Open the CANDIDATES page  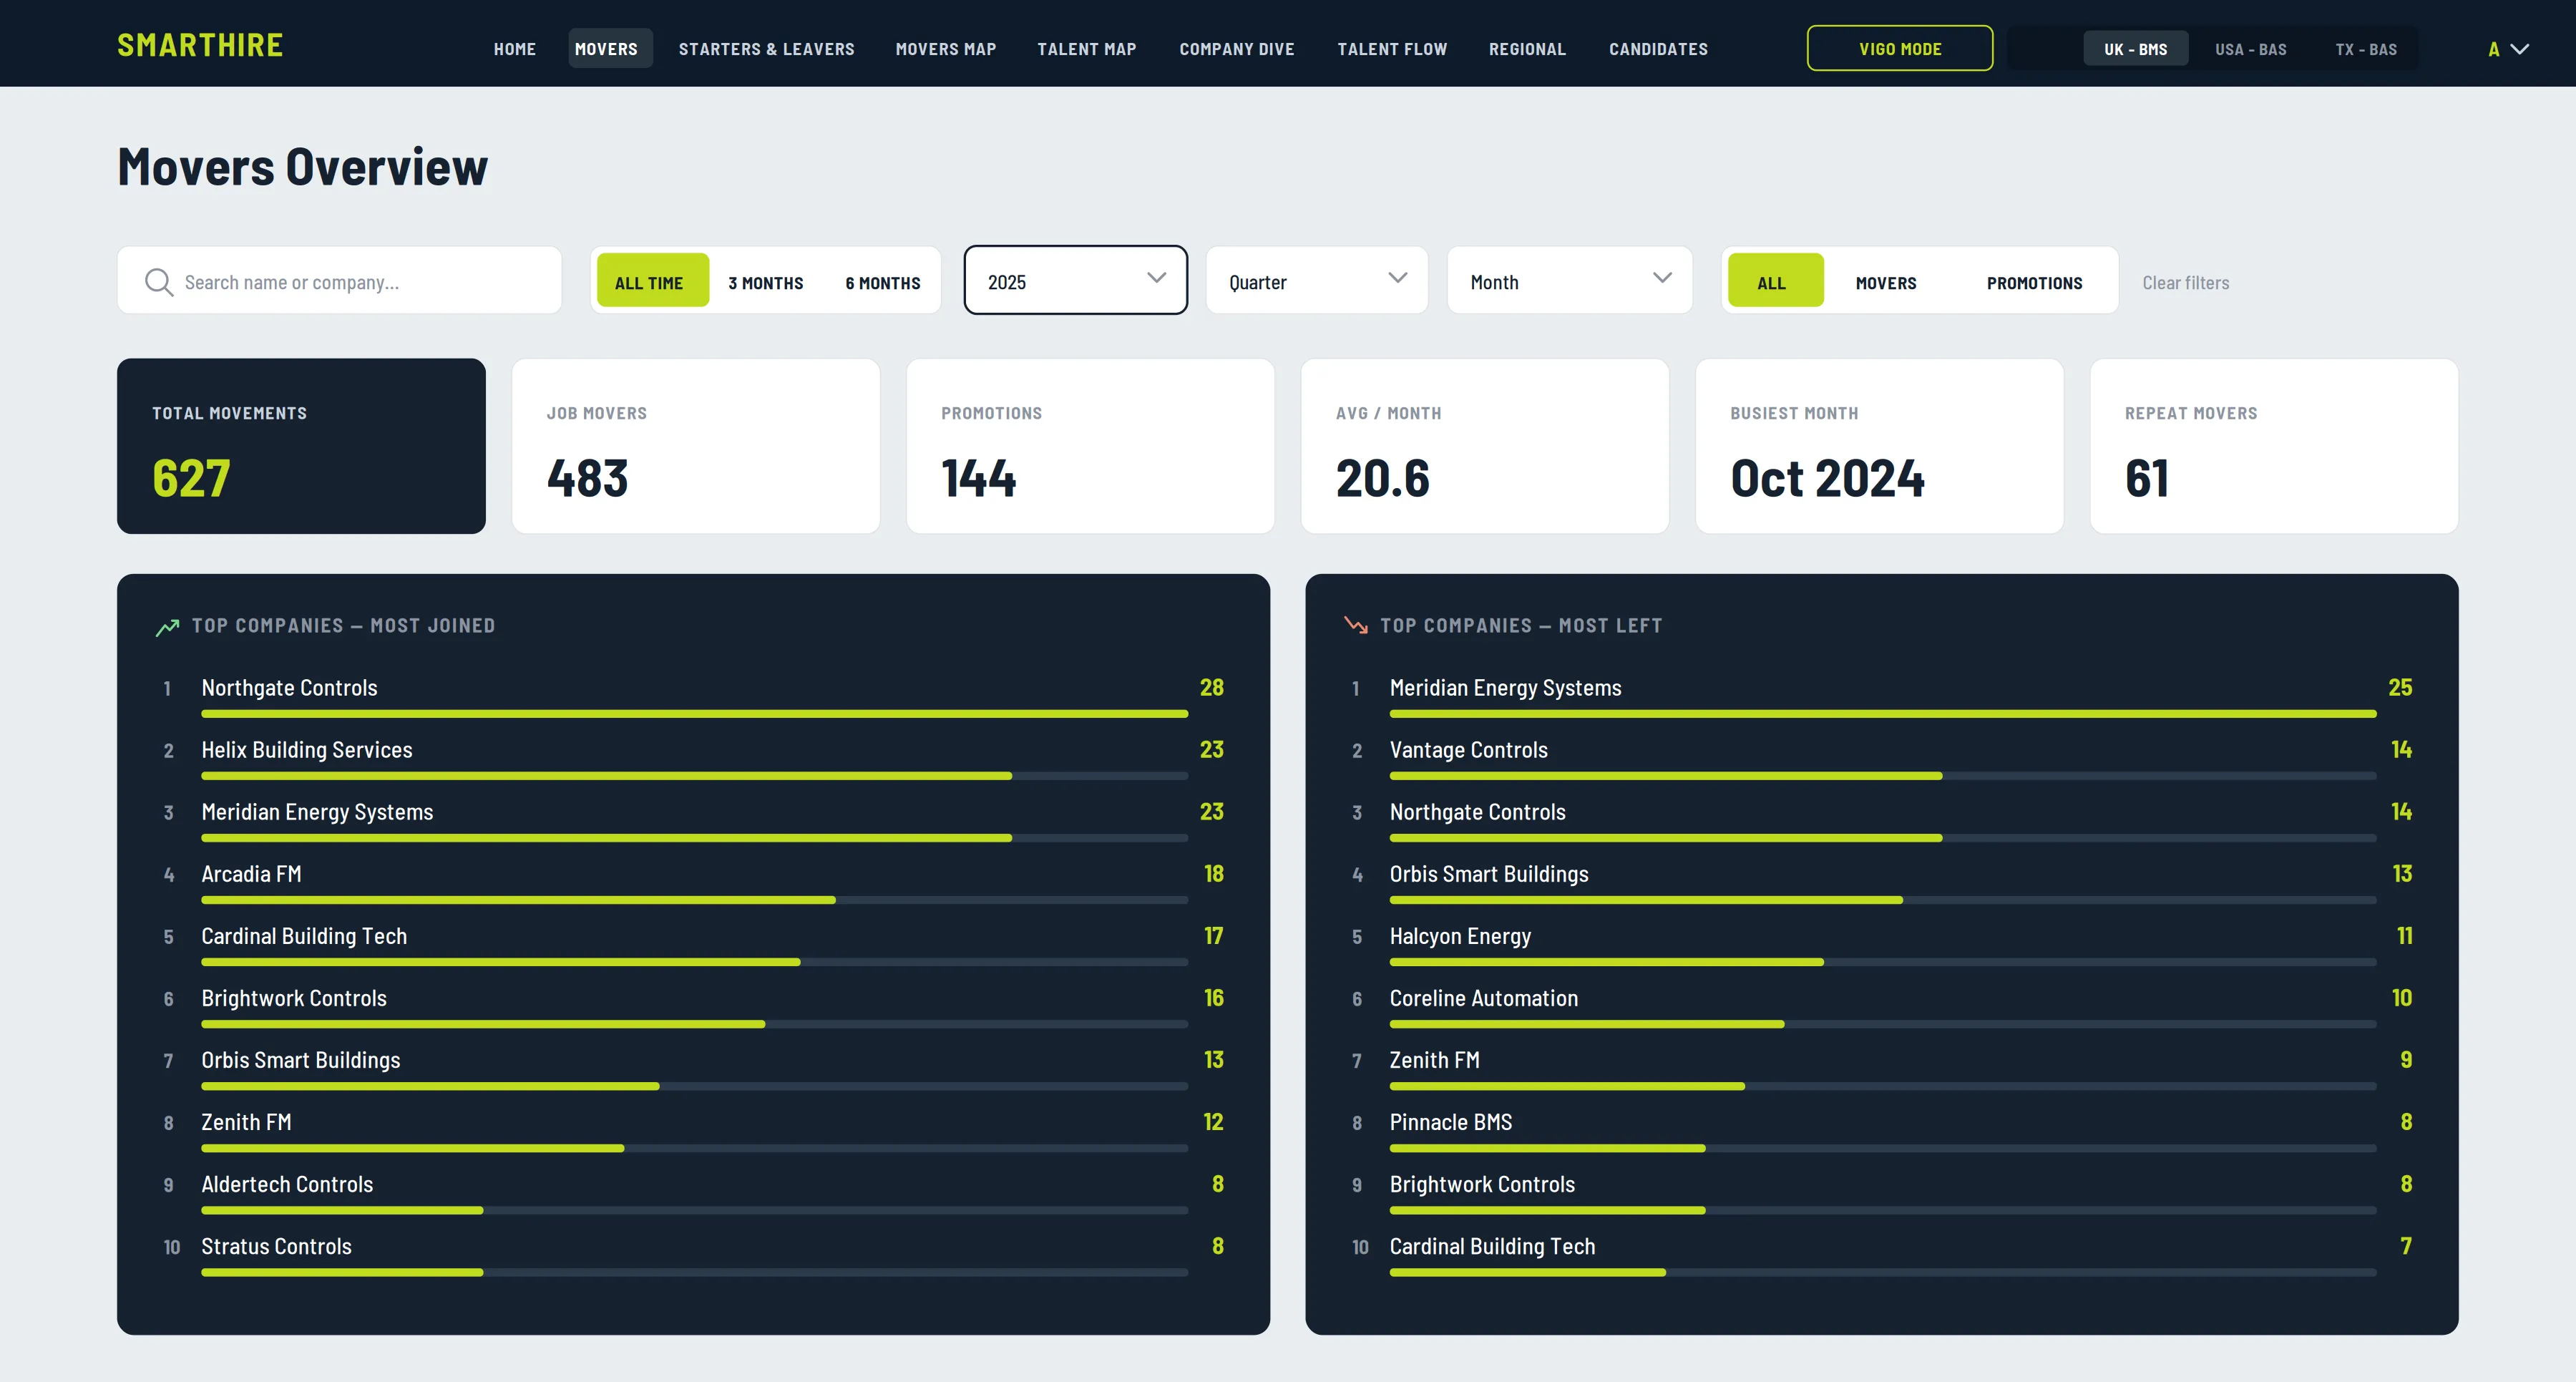(x=1659, y=49)
